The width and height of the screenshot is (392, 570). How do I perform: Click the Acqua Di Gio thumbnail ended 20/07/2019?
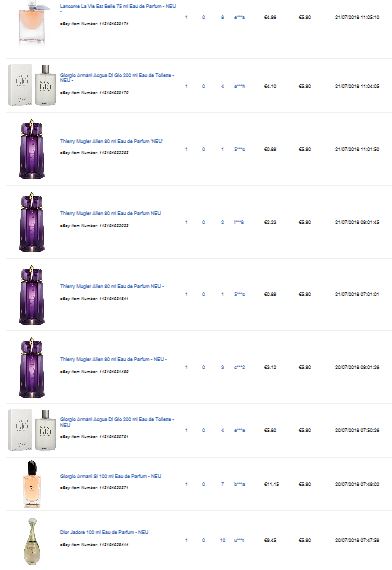[x=32, y=430]
